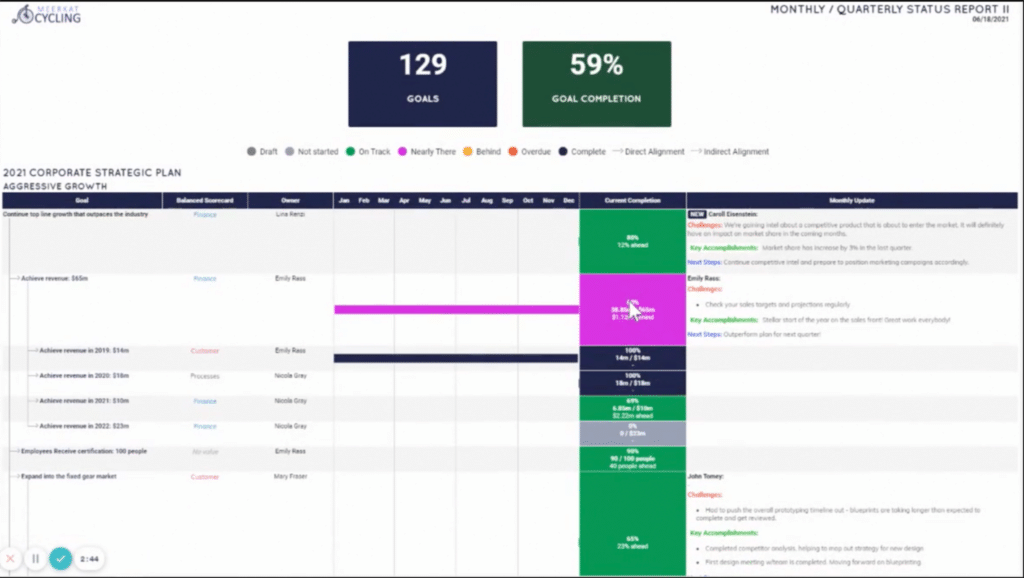Pause the recording with the pause icon
The width and height of the screenshot is (1024, 578).
pyautogui.click(x=35, y=558)
